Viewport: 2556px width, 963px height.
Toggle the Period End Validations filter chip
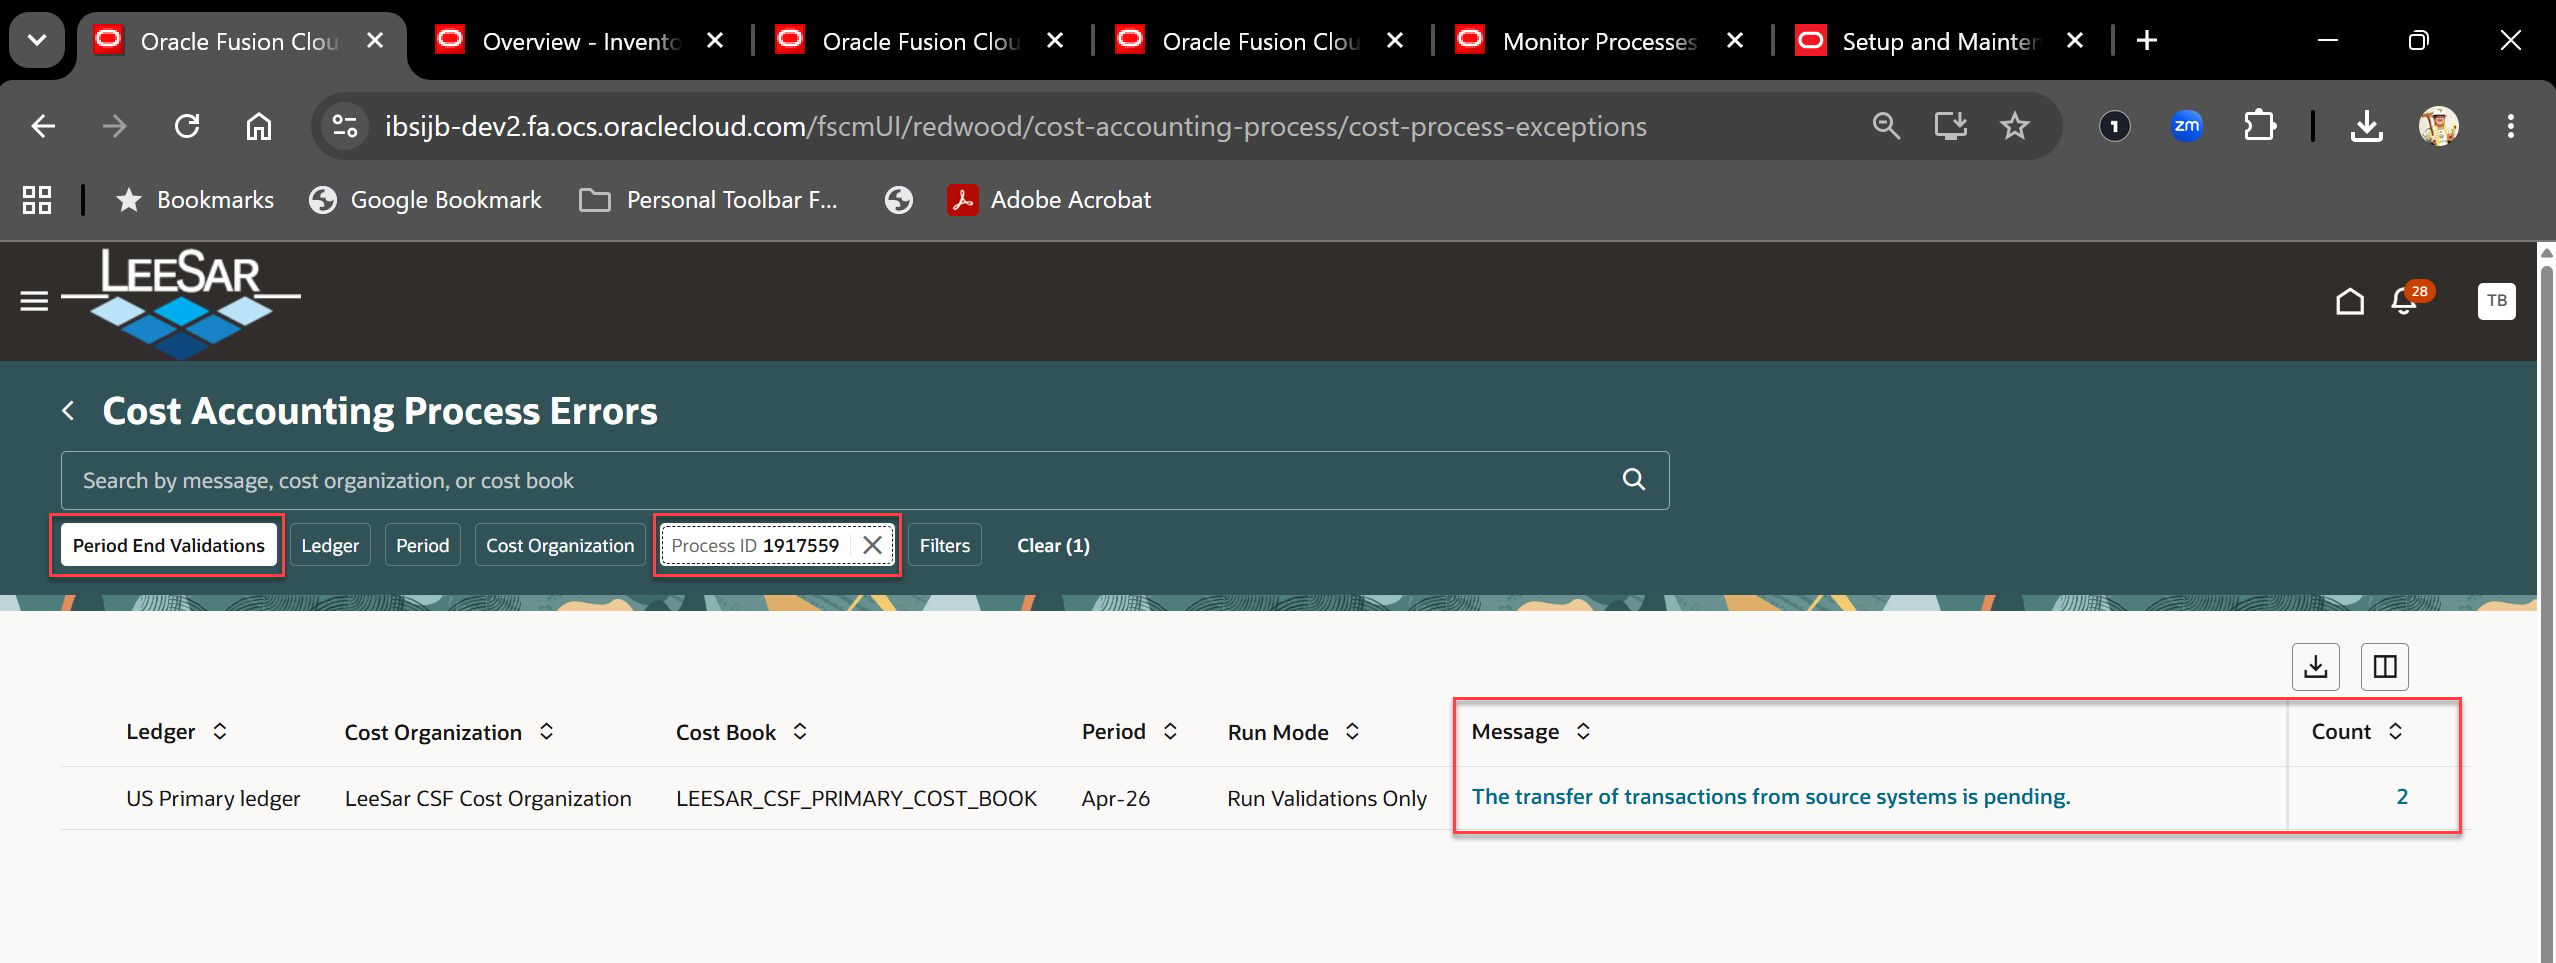tap(169, 545)
